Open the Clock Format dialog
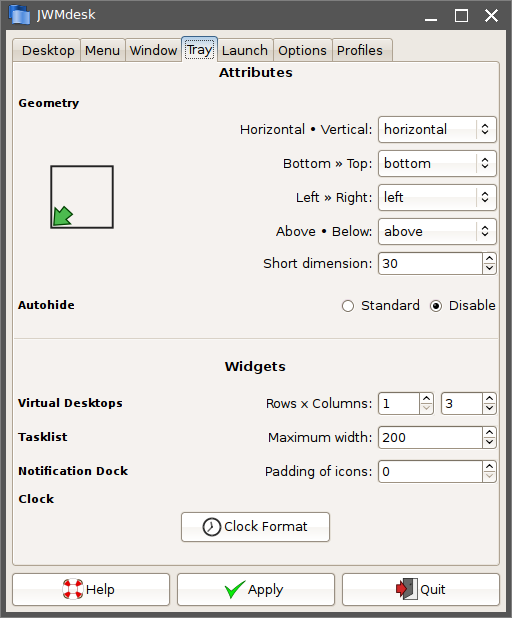The height and width of the screenshot is (618, 512). click(x=255, y=527)
